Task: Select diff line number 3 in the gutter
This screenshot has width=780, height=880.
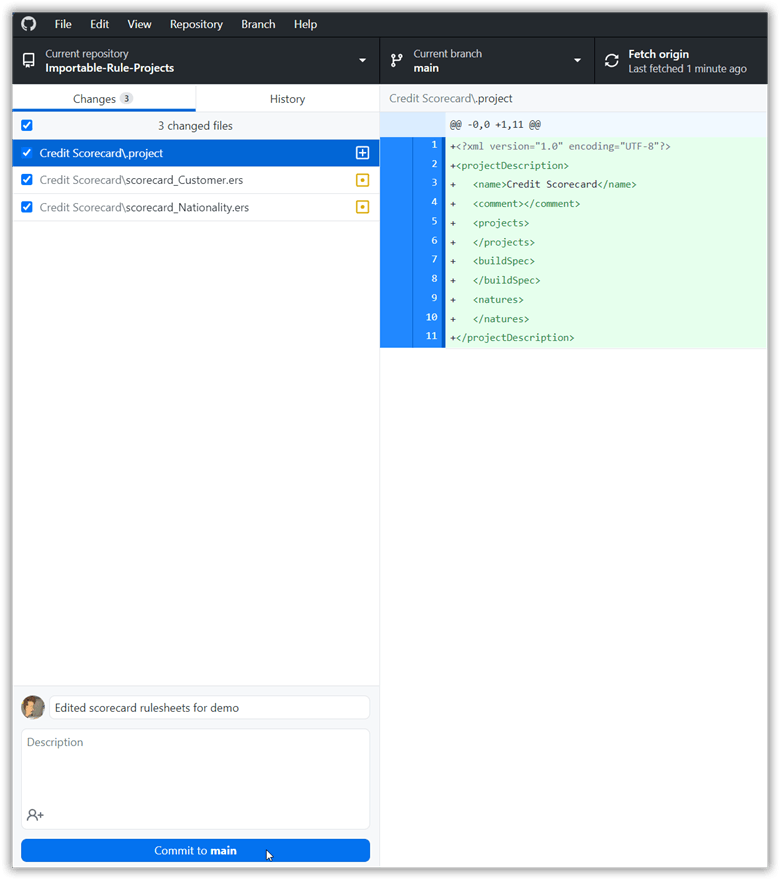Action: coord(429,184)
